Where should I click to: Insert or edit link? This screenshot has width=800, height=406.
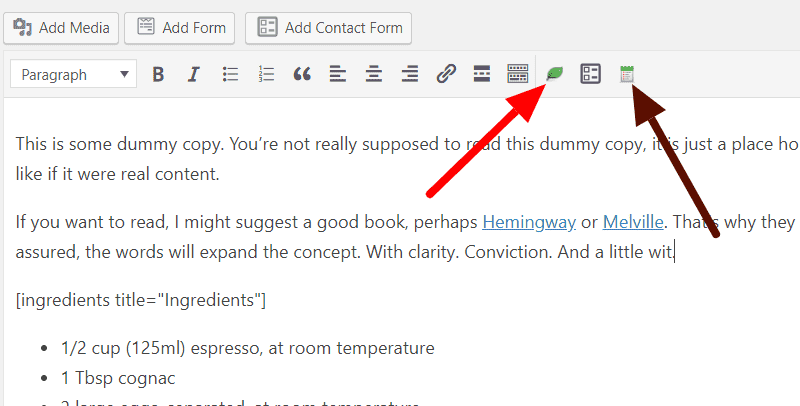[446, 74]
